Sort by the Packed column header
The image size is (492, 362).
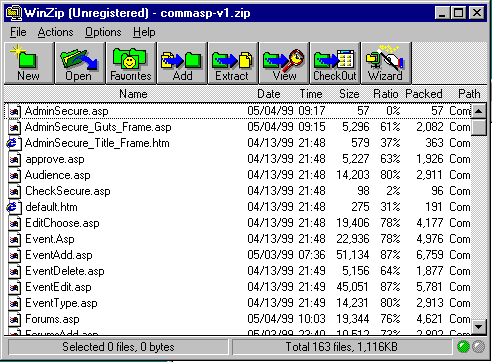tap(424, 94)
